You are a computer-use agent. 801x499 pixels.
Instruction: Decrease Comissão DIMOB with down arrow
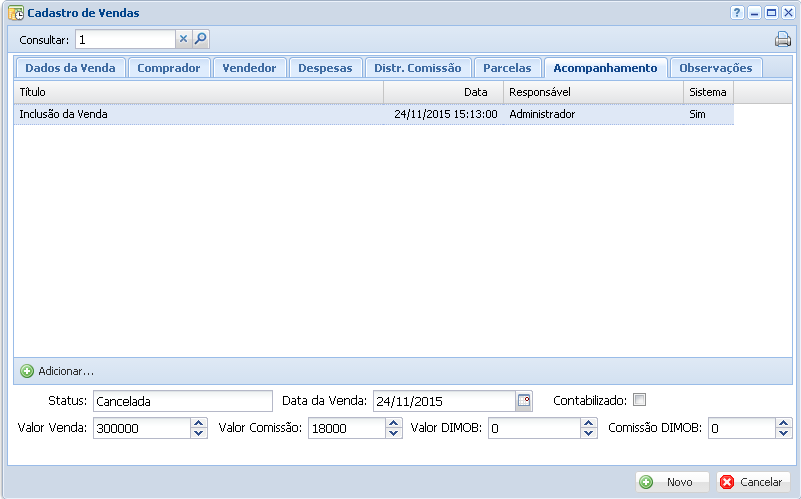pyautogui.click(x=784, y=433)
